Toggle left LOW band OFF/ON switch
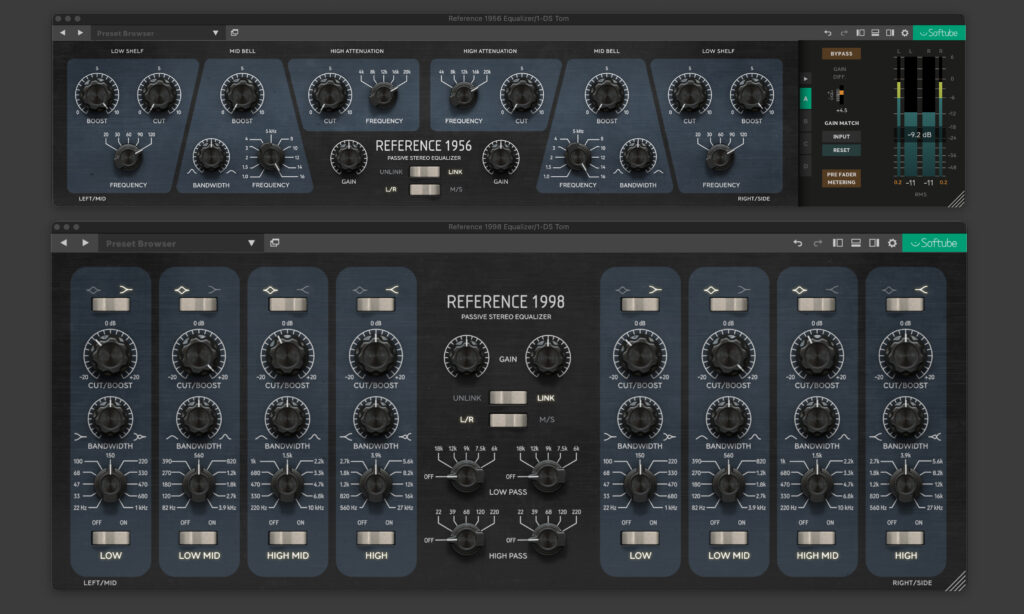This screenshot has width=1024, height=614. [x=110, y=538]
